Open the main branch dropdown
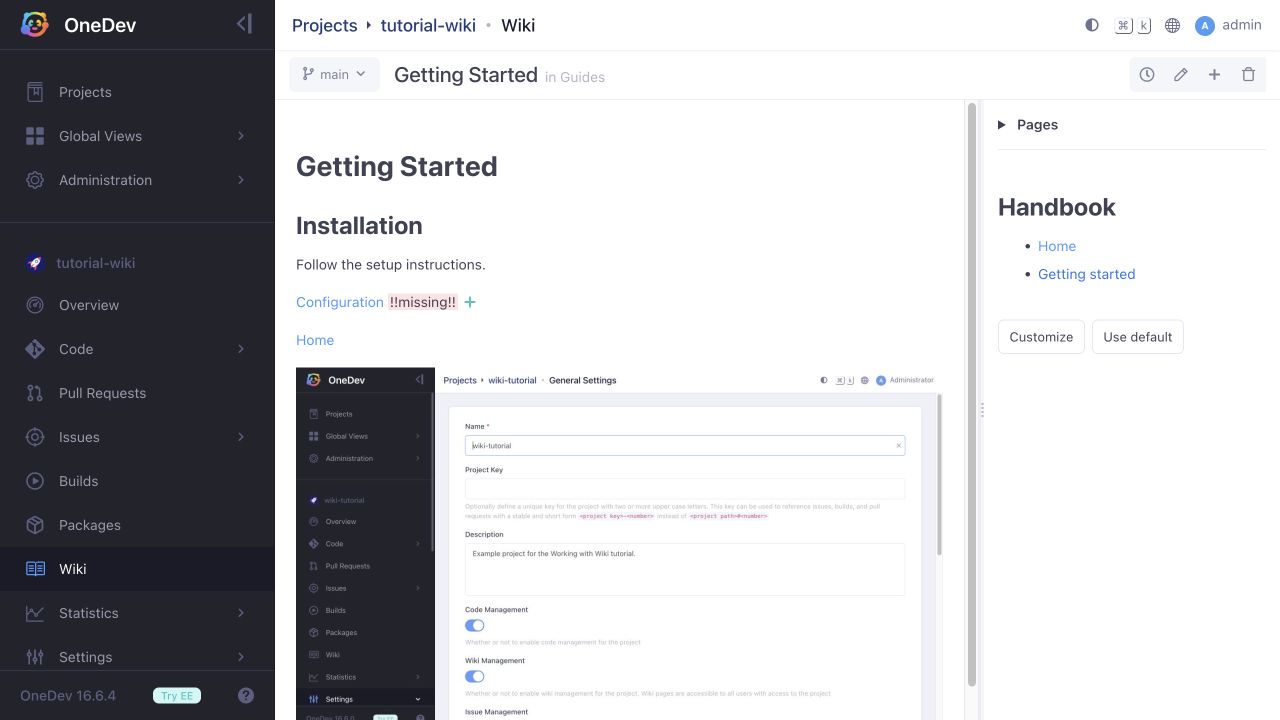1280x720 pixels. coord(334,75)
